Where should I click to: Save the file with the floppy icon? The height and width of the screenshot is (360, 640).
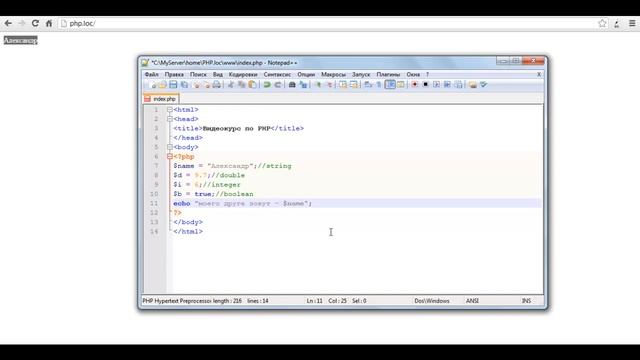point(173,84)
